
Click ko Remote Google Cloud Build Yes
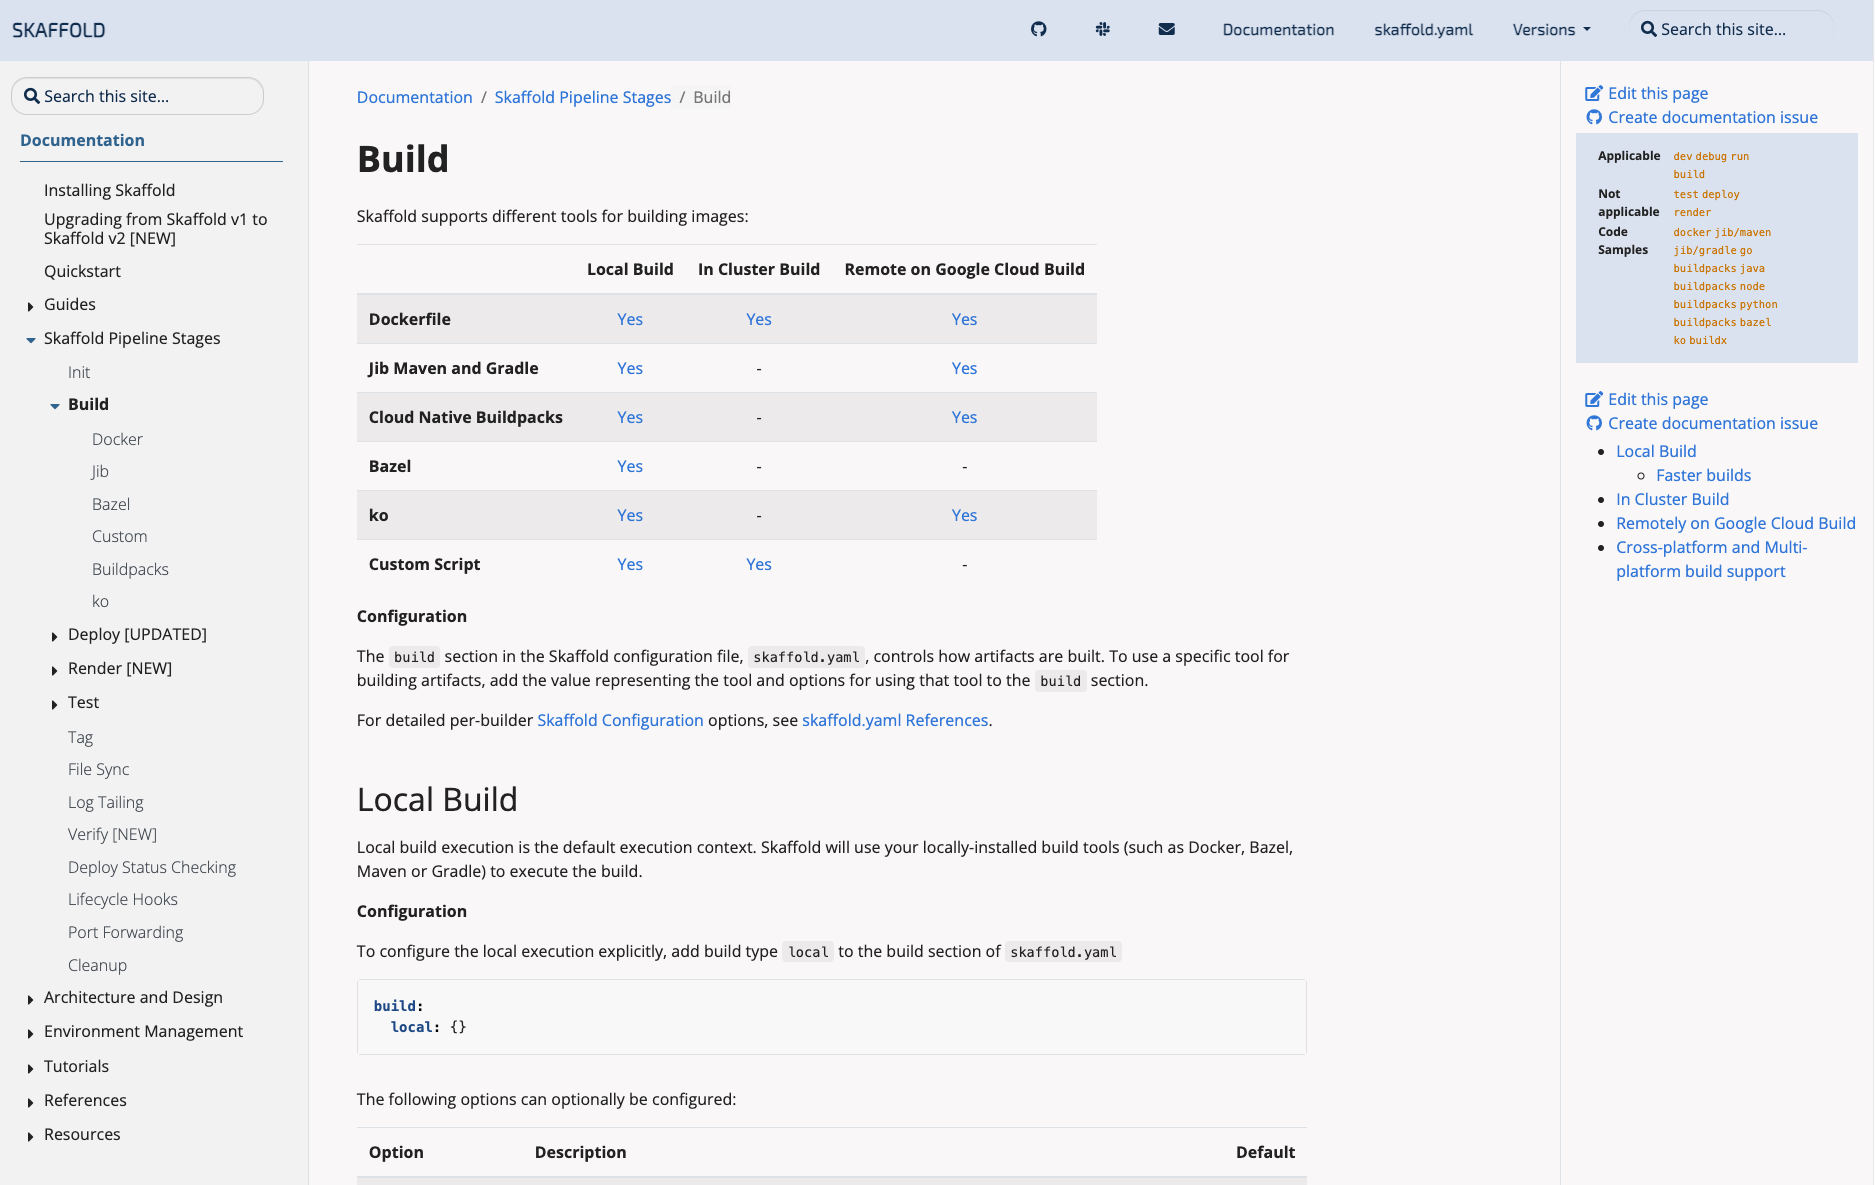point(964,515)
